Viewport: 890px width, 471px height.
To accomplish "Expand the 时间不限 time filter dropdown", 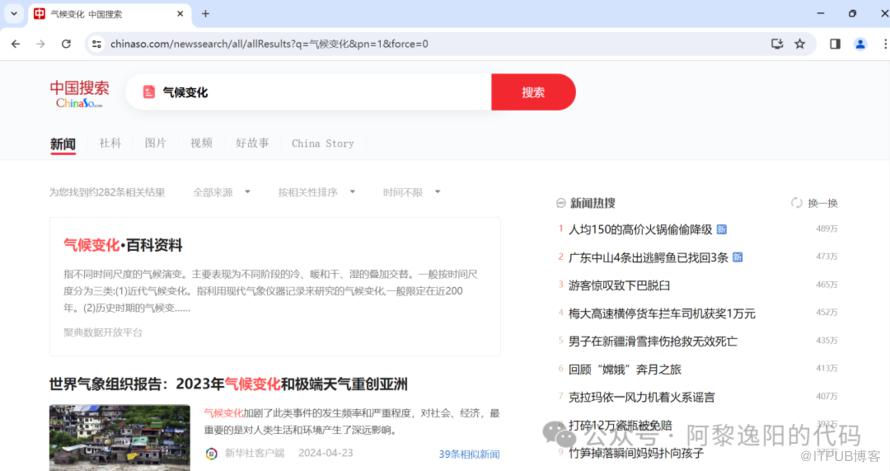I will click(x=411, y=192).
